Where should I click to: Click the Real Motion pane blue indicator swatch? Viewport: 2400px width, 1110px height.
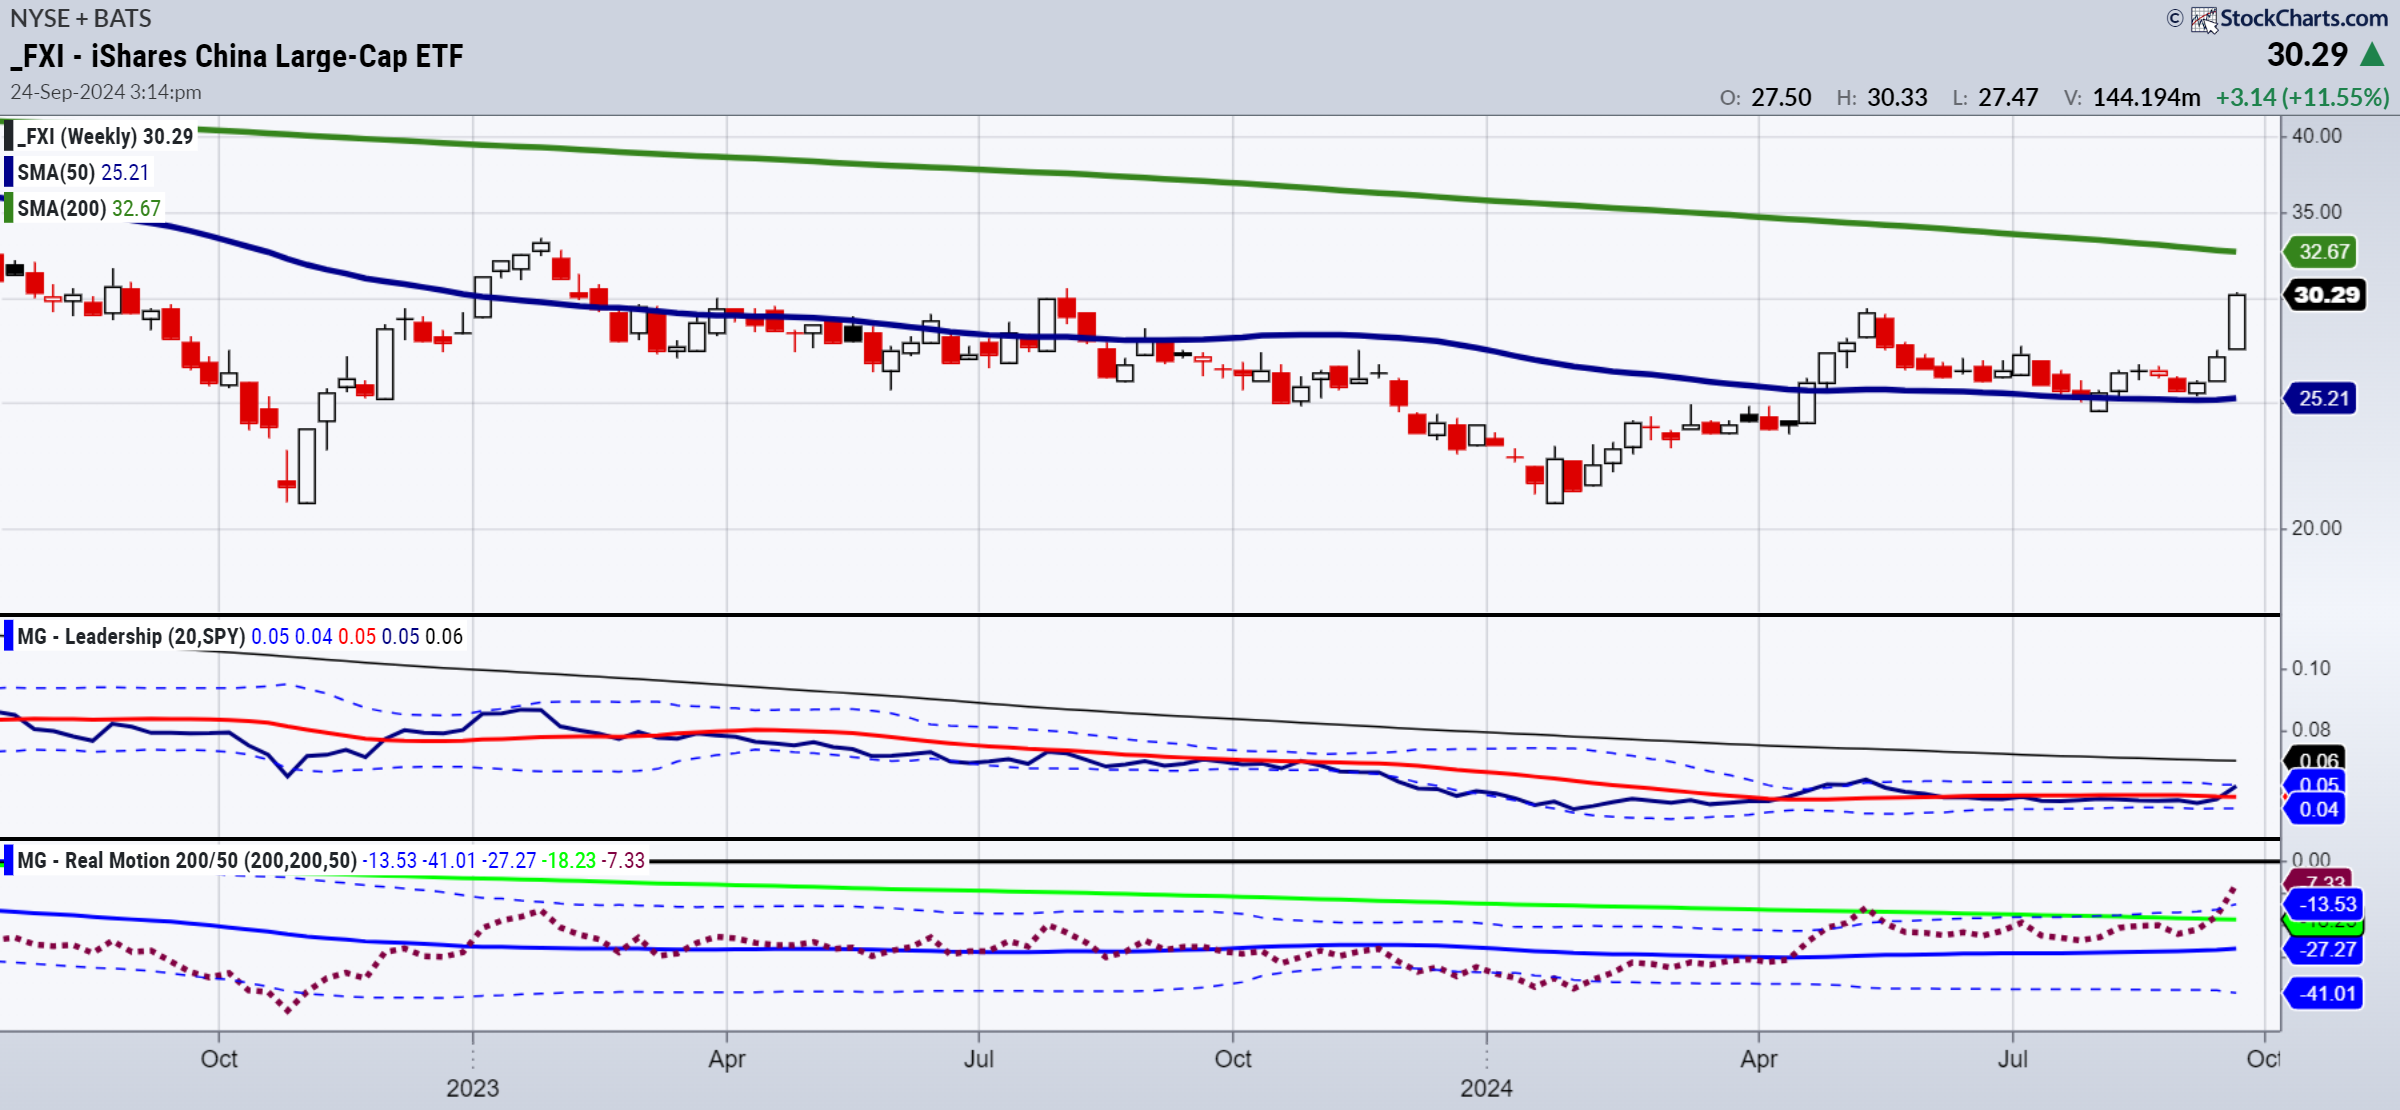(x=8, y=860)
